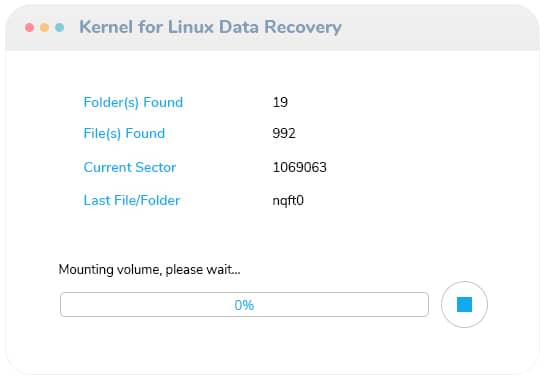Click the last file name nqft0
Viewport: 545px width, 380px height.
(288, 201)
